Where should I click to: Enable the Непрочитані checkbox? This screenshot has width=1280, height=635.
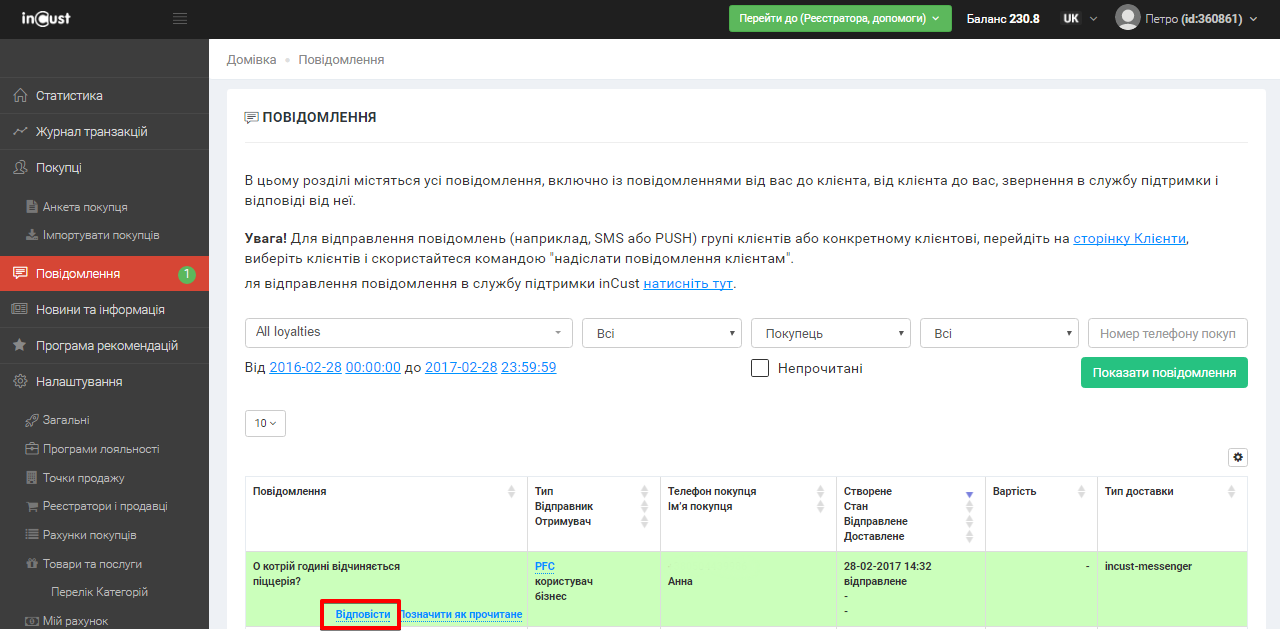pos(760,368)
